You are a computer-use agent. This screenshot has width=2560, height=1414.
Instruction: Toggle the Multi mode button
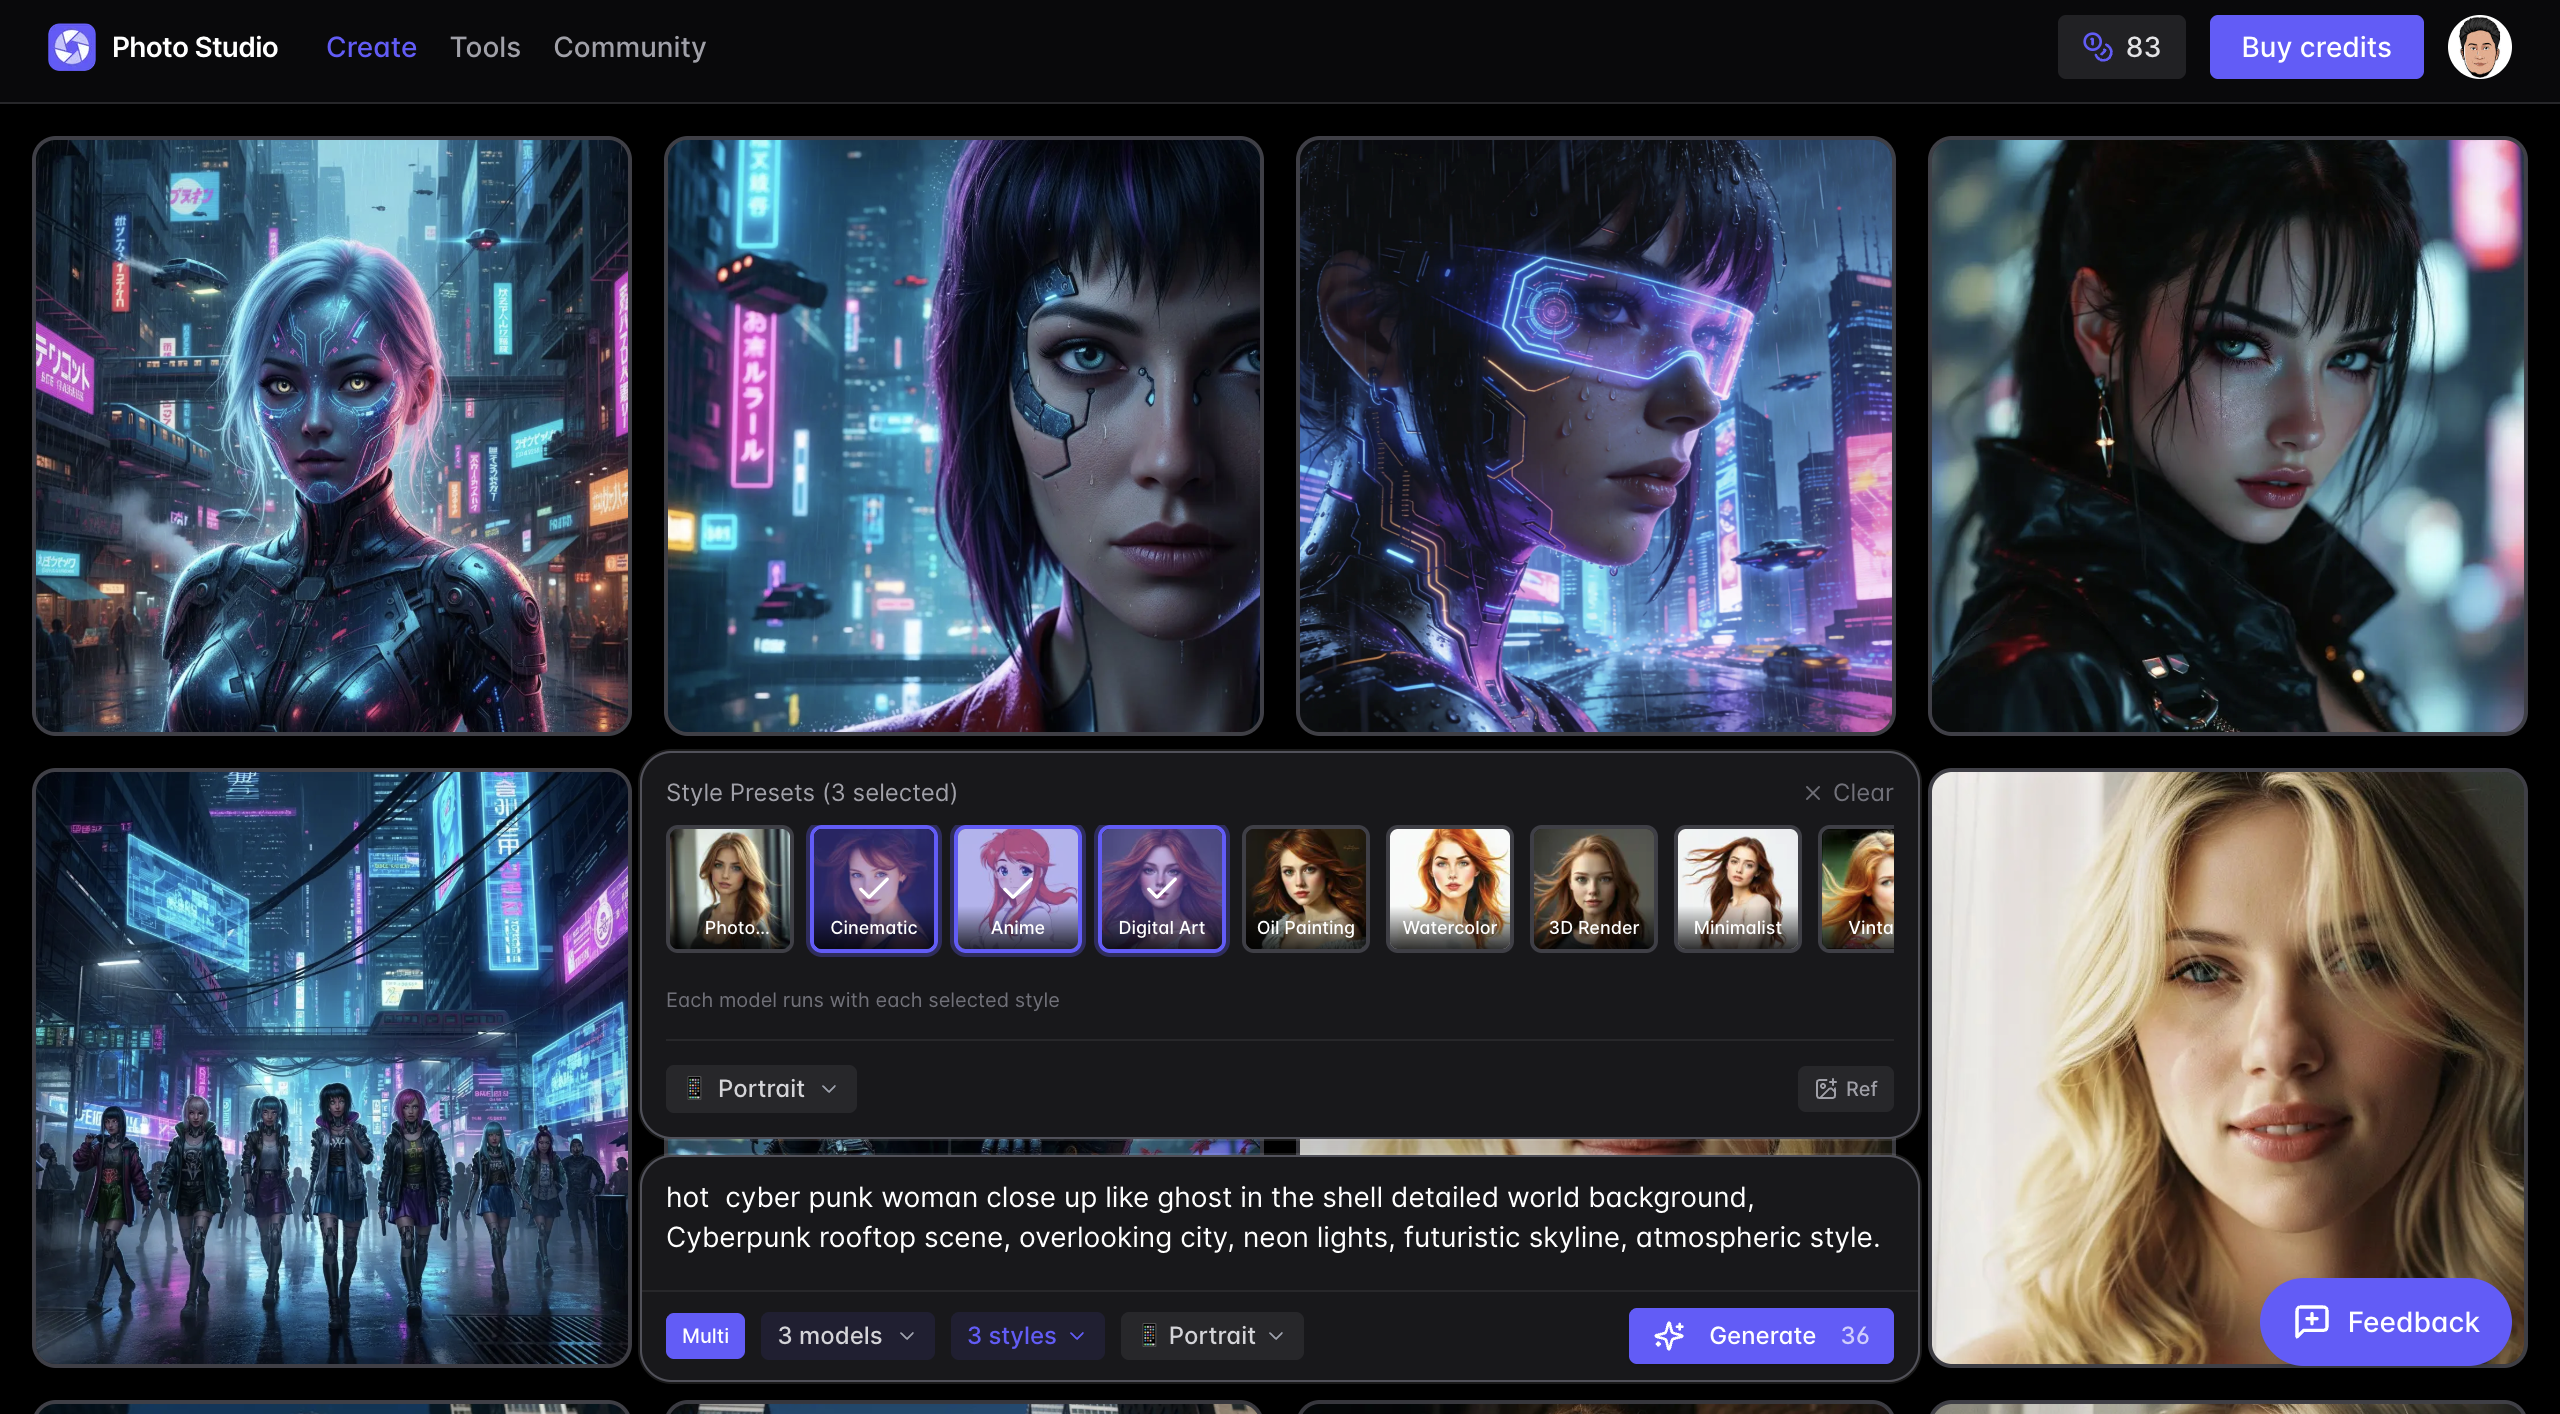(x=705, y=1336)
